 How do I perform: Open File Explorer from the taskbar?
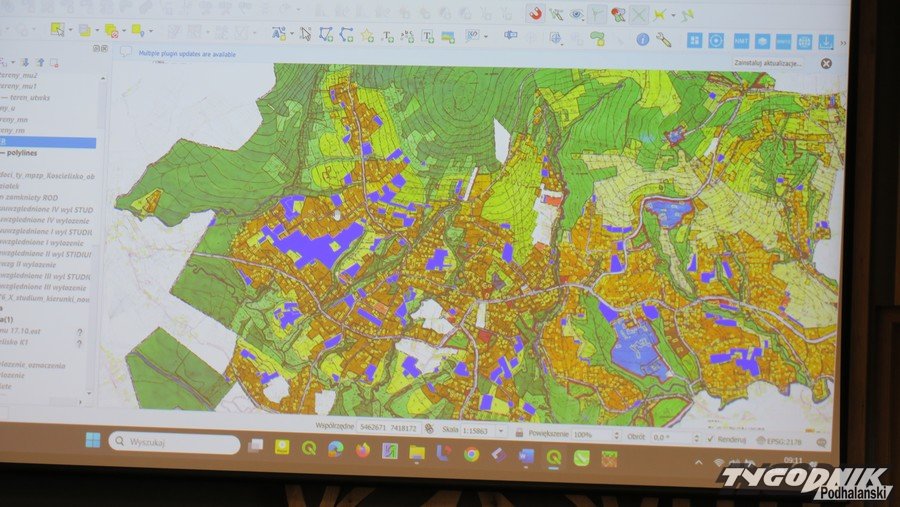click(x=417, y=452)
